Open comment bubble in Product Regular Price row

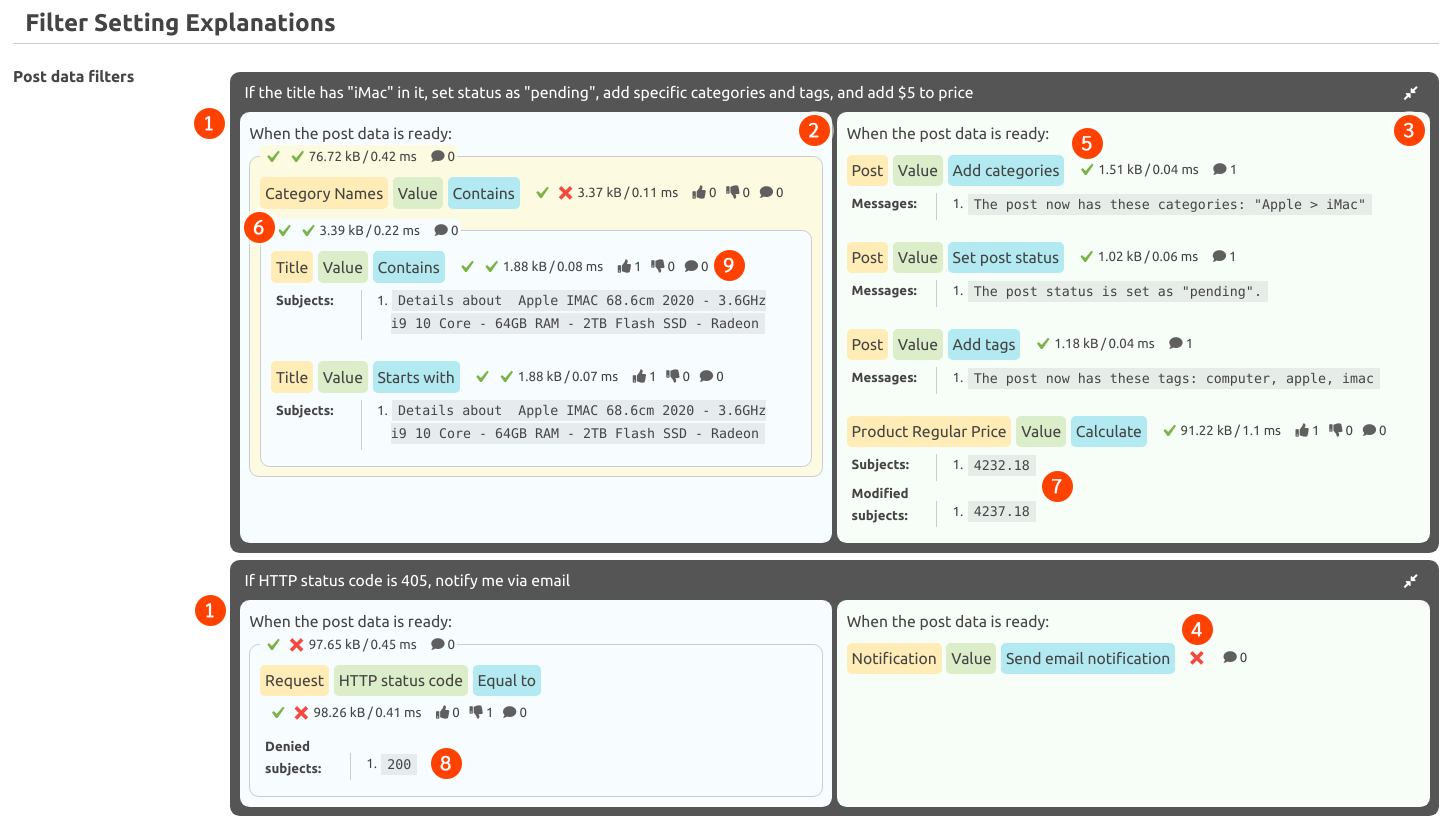pos(1369,431)
